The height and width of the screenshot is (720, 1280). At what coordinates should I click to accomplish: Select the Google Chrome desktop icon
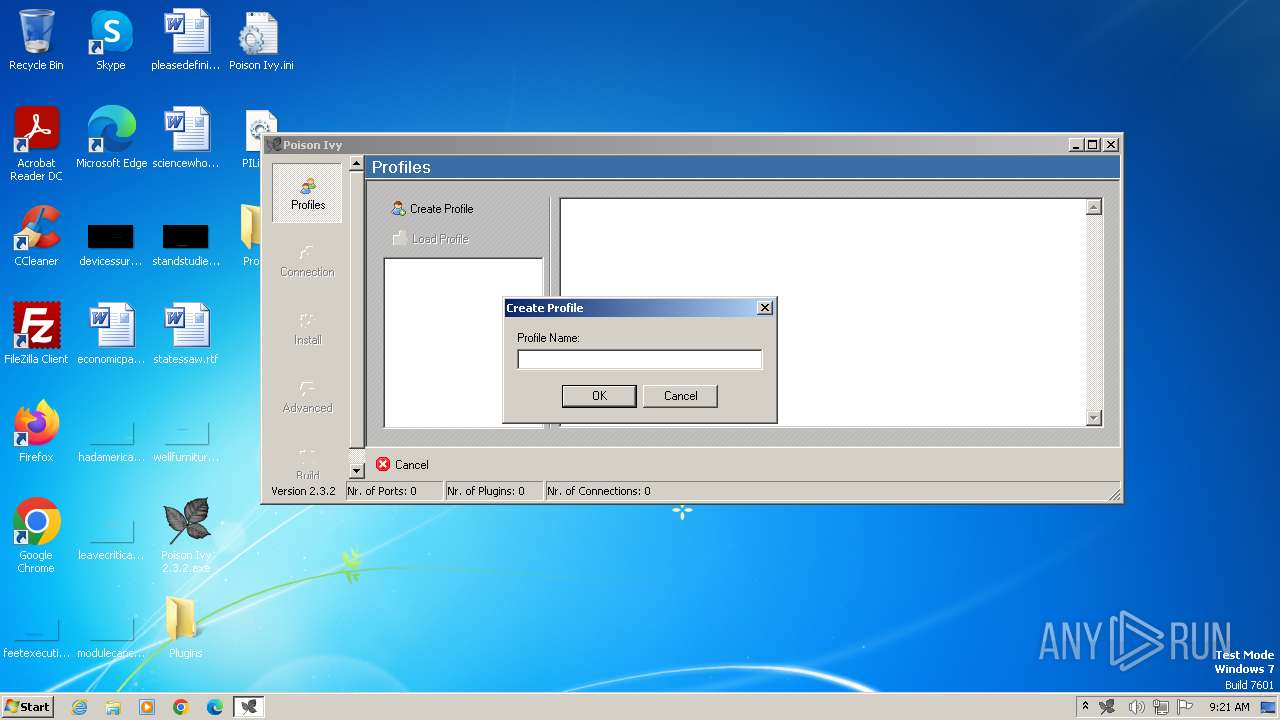[x=36, y=536]
